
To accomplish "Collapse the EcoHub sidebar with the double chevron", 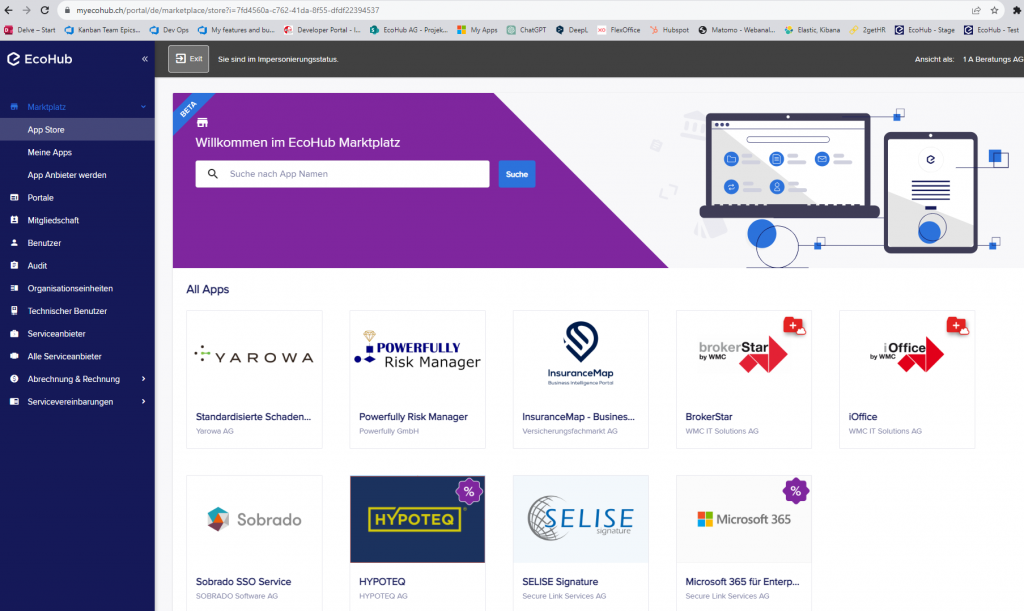I will (x=145, y=59).
